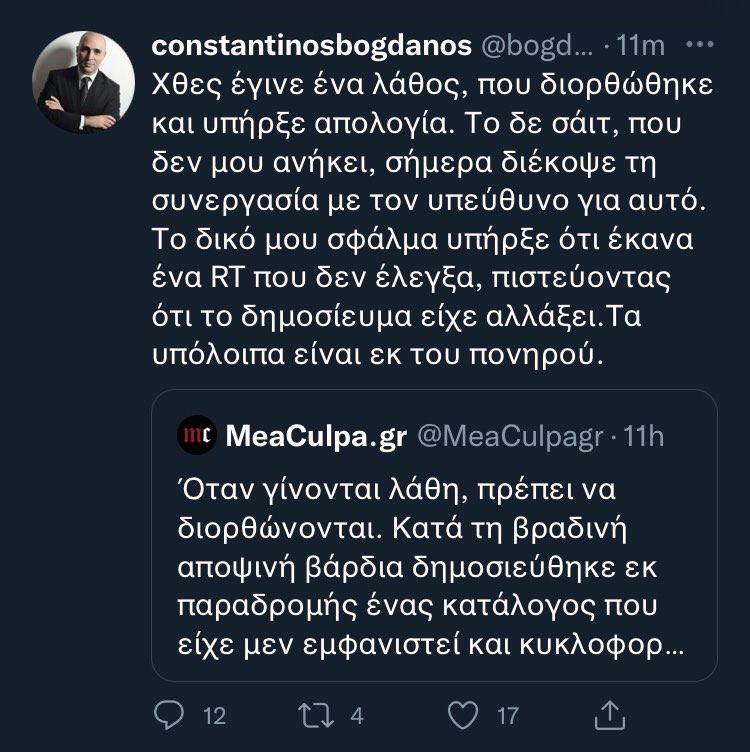Click the reply count of 12

tap(214, 715)
